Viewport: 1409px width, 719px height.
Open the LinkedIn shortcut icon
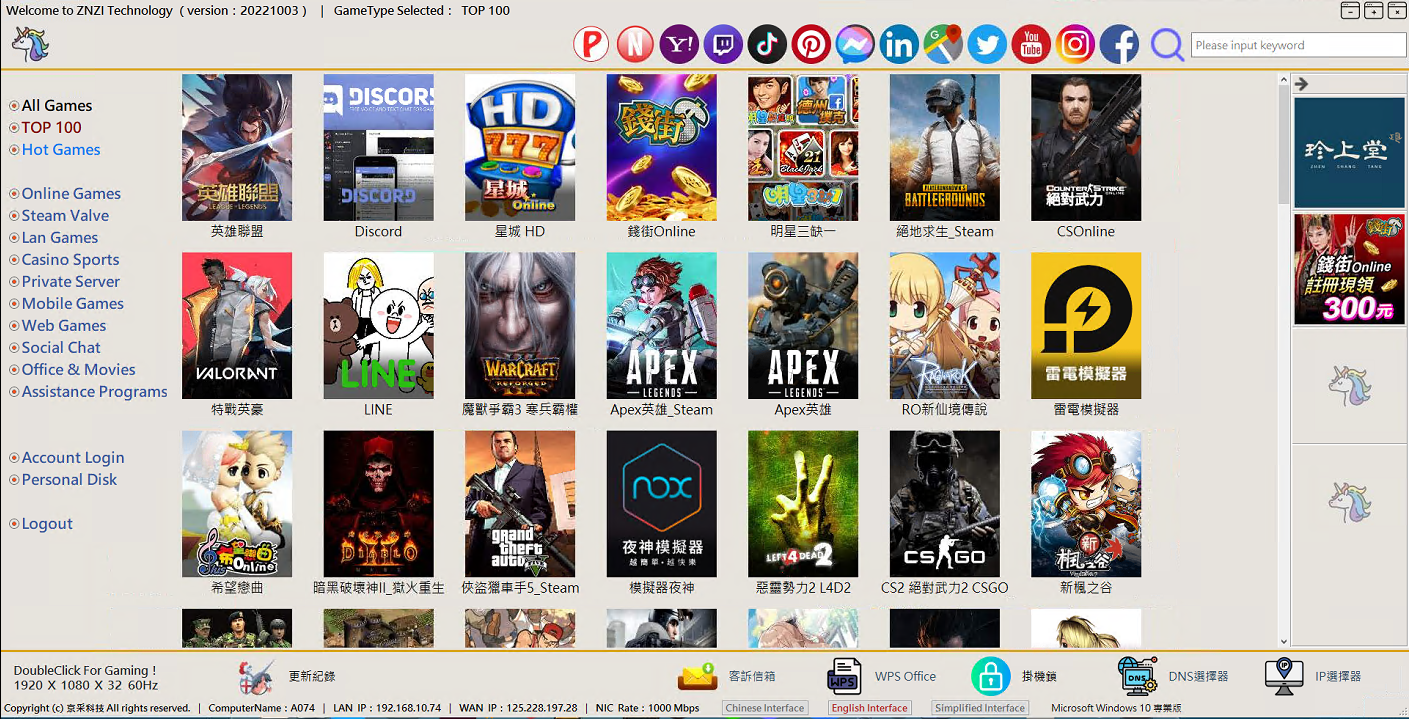[899, 45]
